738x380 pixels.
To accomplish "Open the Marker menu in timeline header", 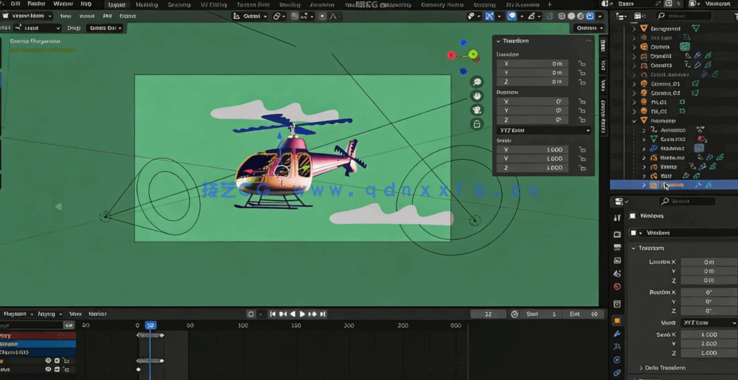I will coord(97,314).
